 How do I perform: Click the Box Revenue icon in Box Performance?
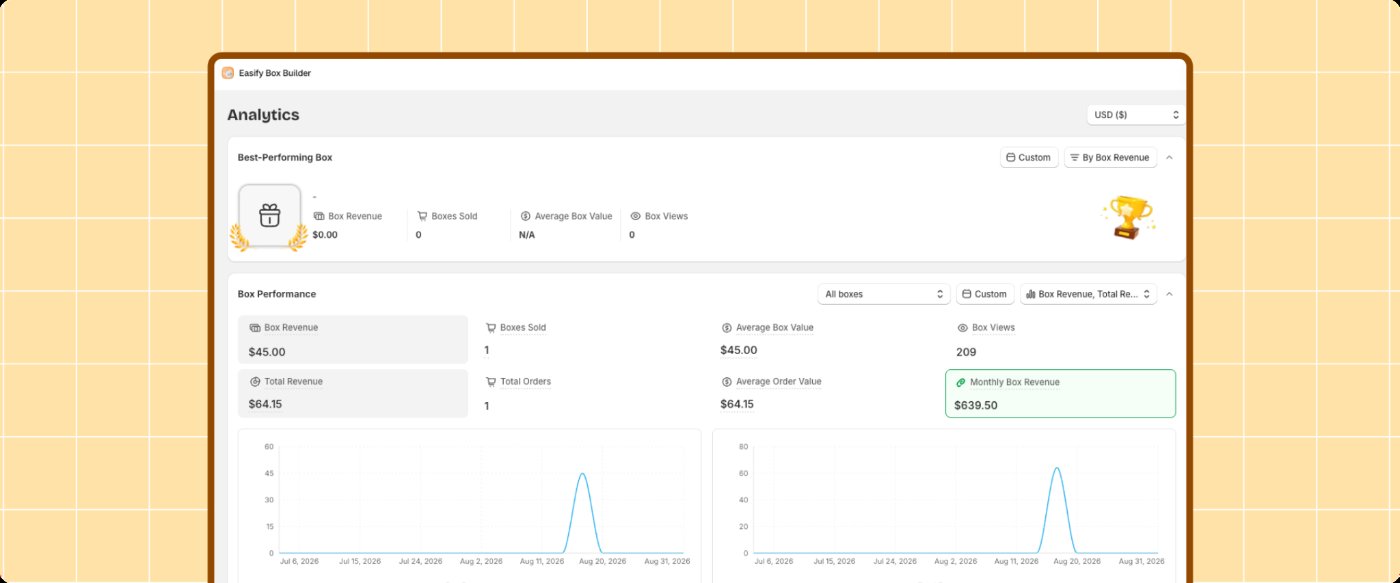[x=255, y=328]
